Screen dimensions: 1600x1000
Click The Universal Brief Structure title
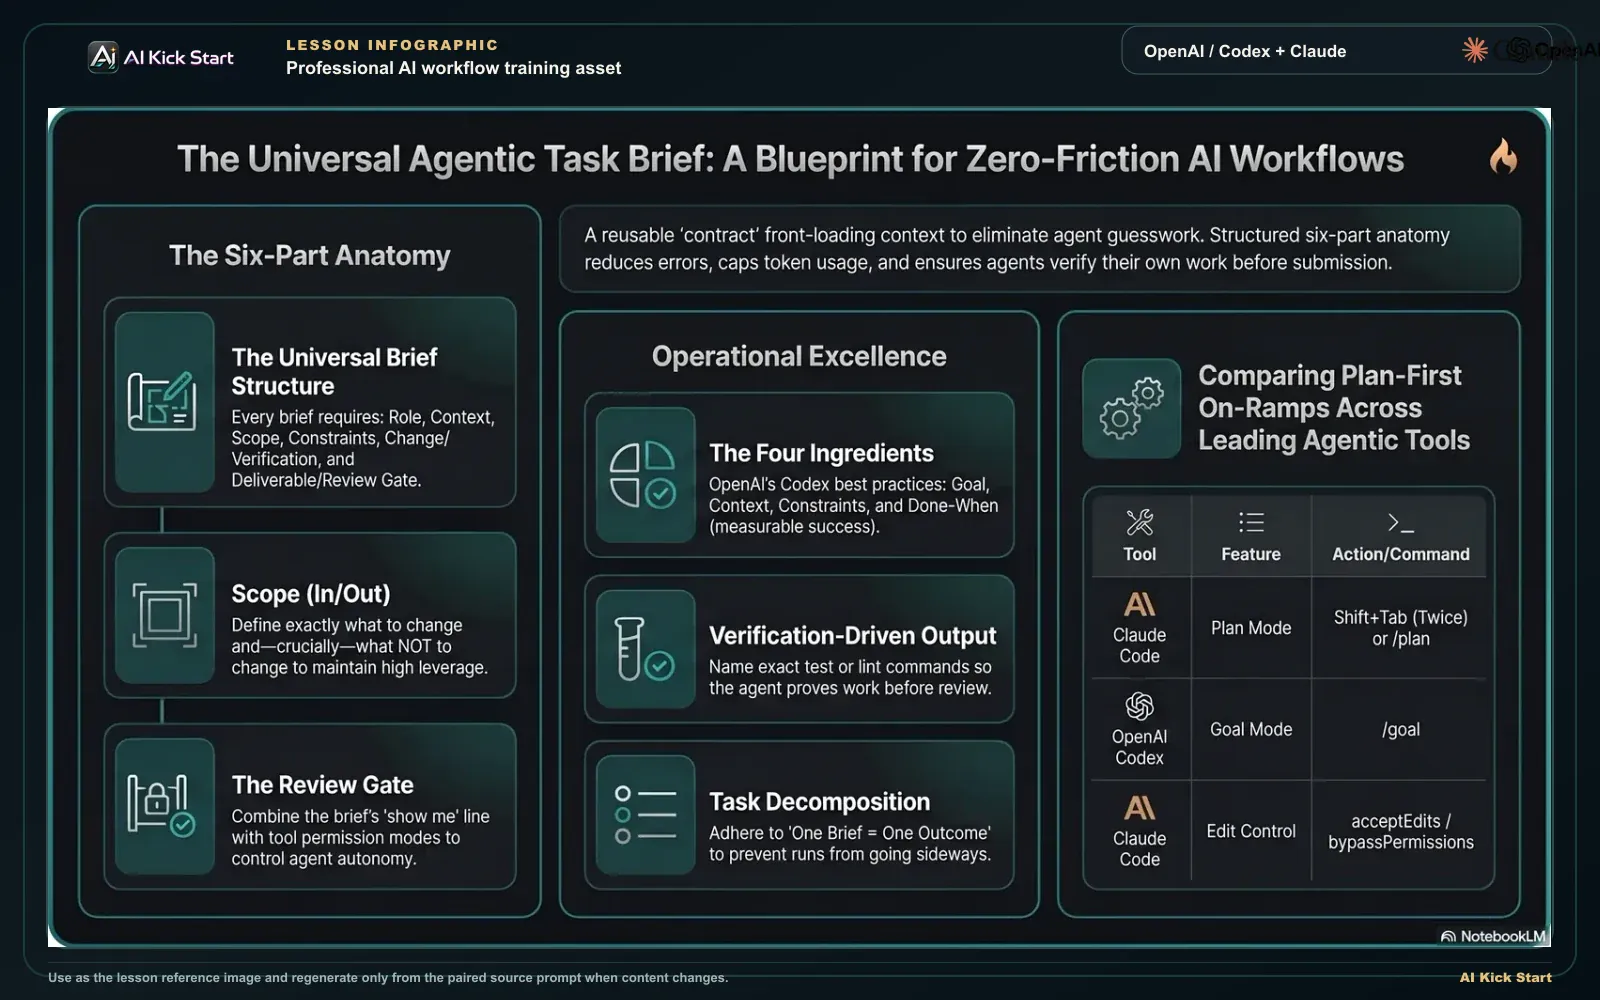click(x=335, y=371)
